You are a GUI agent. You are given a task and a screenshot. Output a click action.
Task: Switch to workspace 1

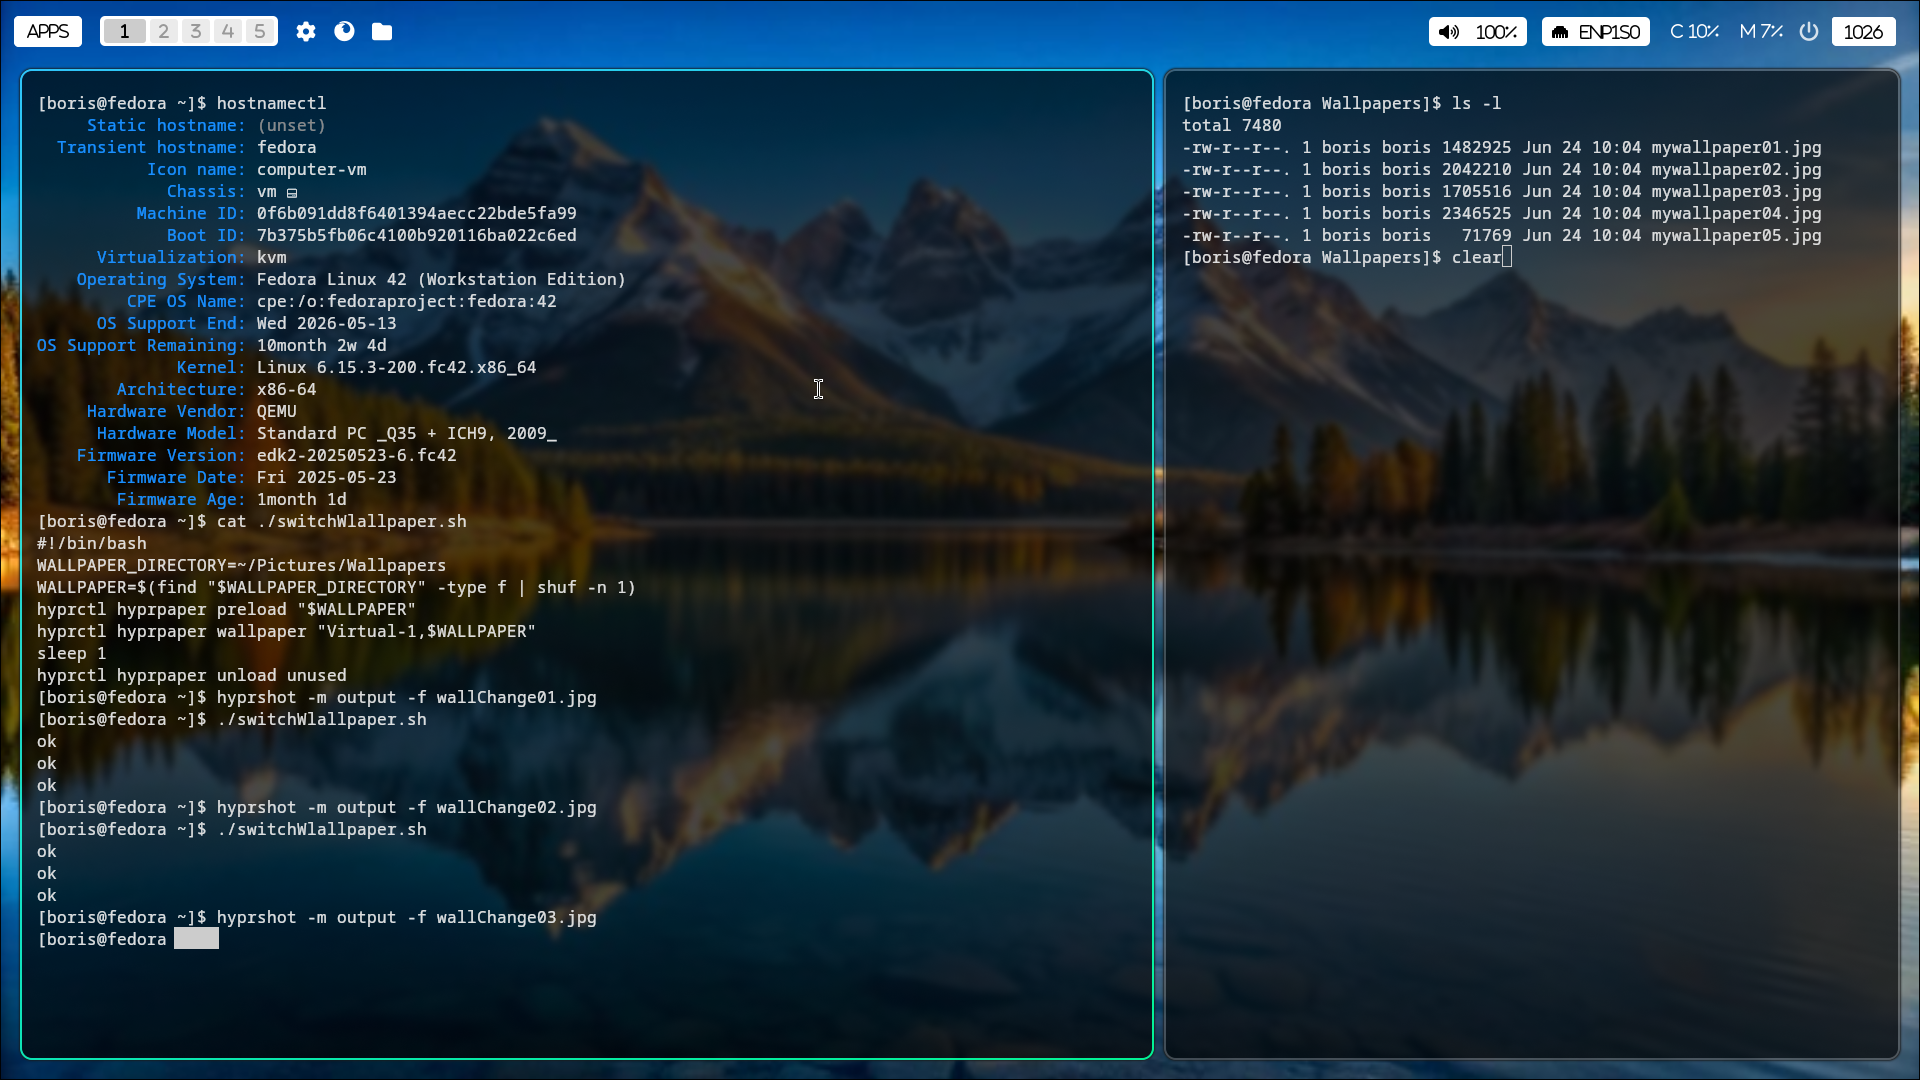coord(124,32)
